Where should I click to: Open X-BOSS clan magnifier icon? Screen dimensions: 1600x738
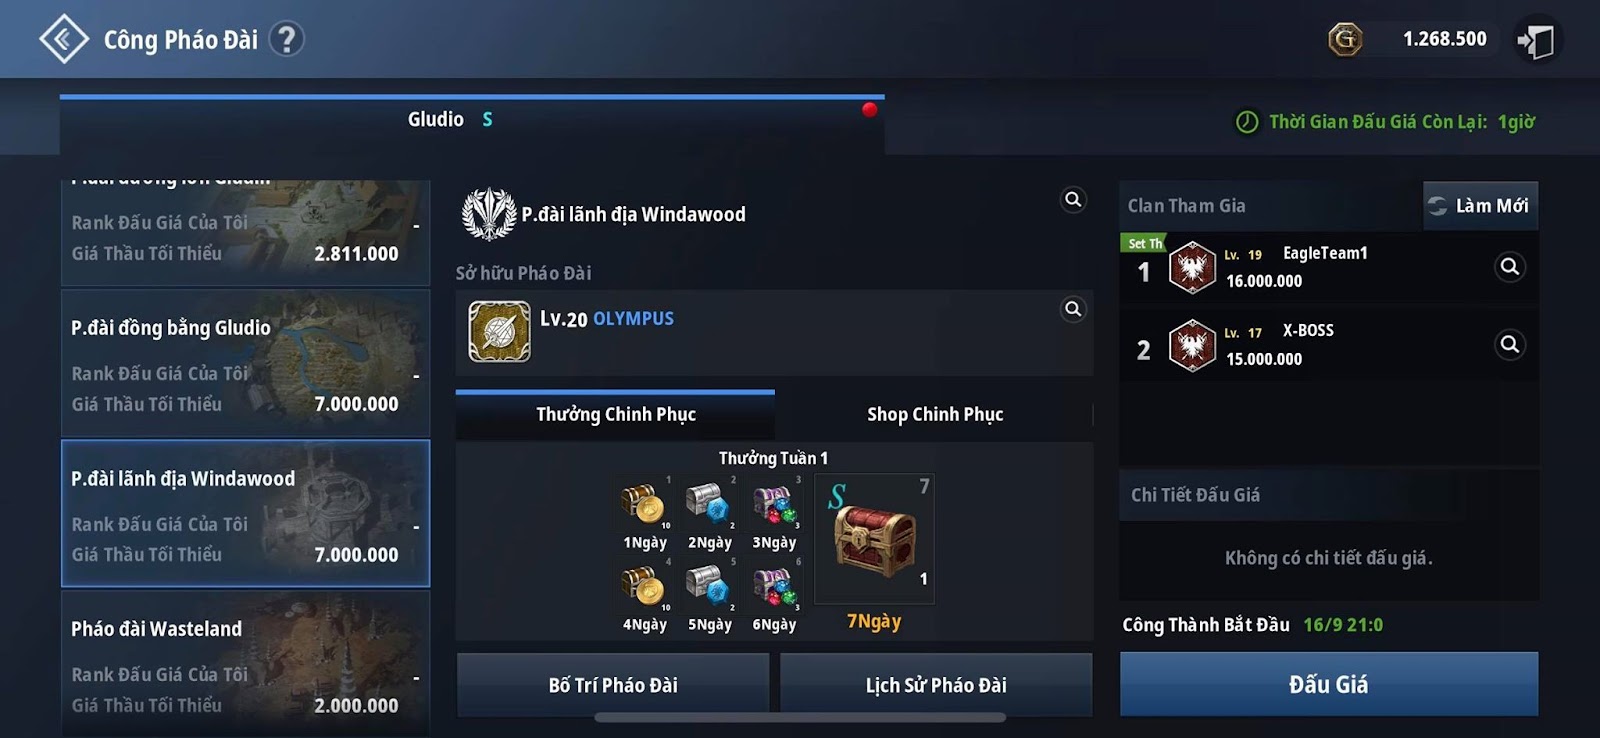[1510, 345]
